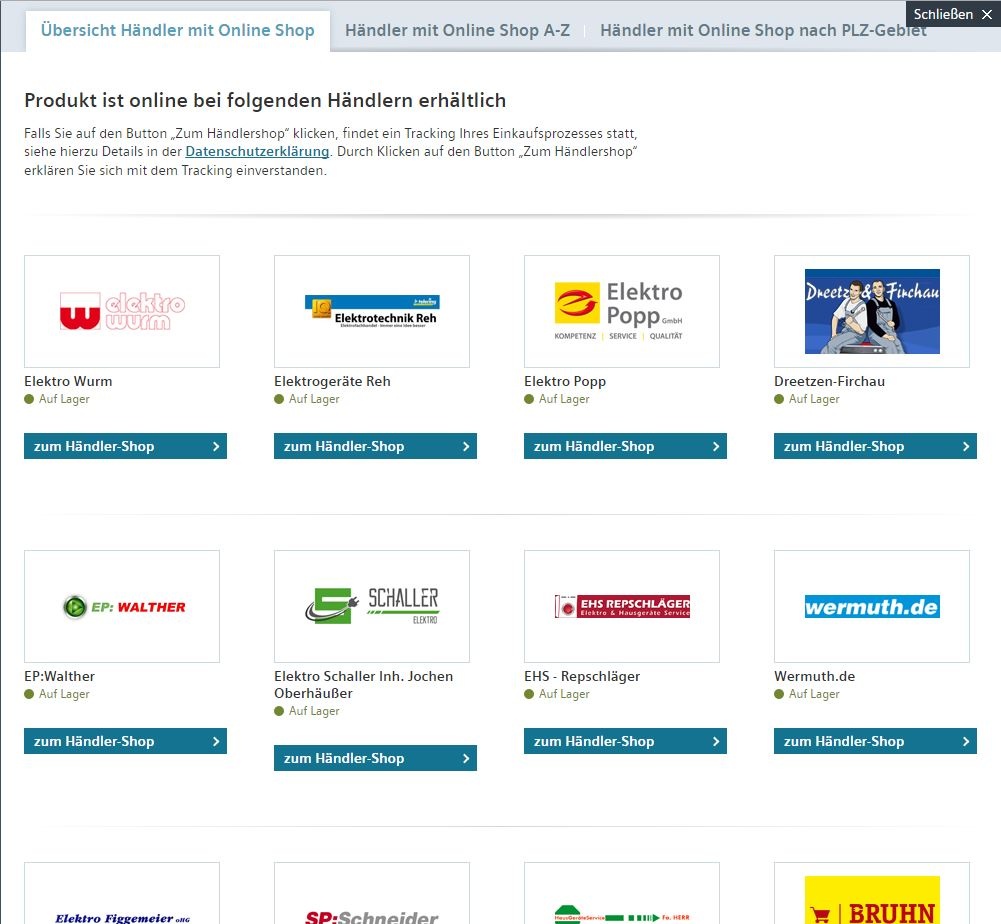Click heading Produkt ist online bei folgenden Händlern
Image resolution: width=1001 pixels, height=924 pixels.
click(x=265, y=100)
